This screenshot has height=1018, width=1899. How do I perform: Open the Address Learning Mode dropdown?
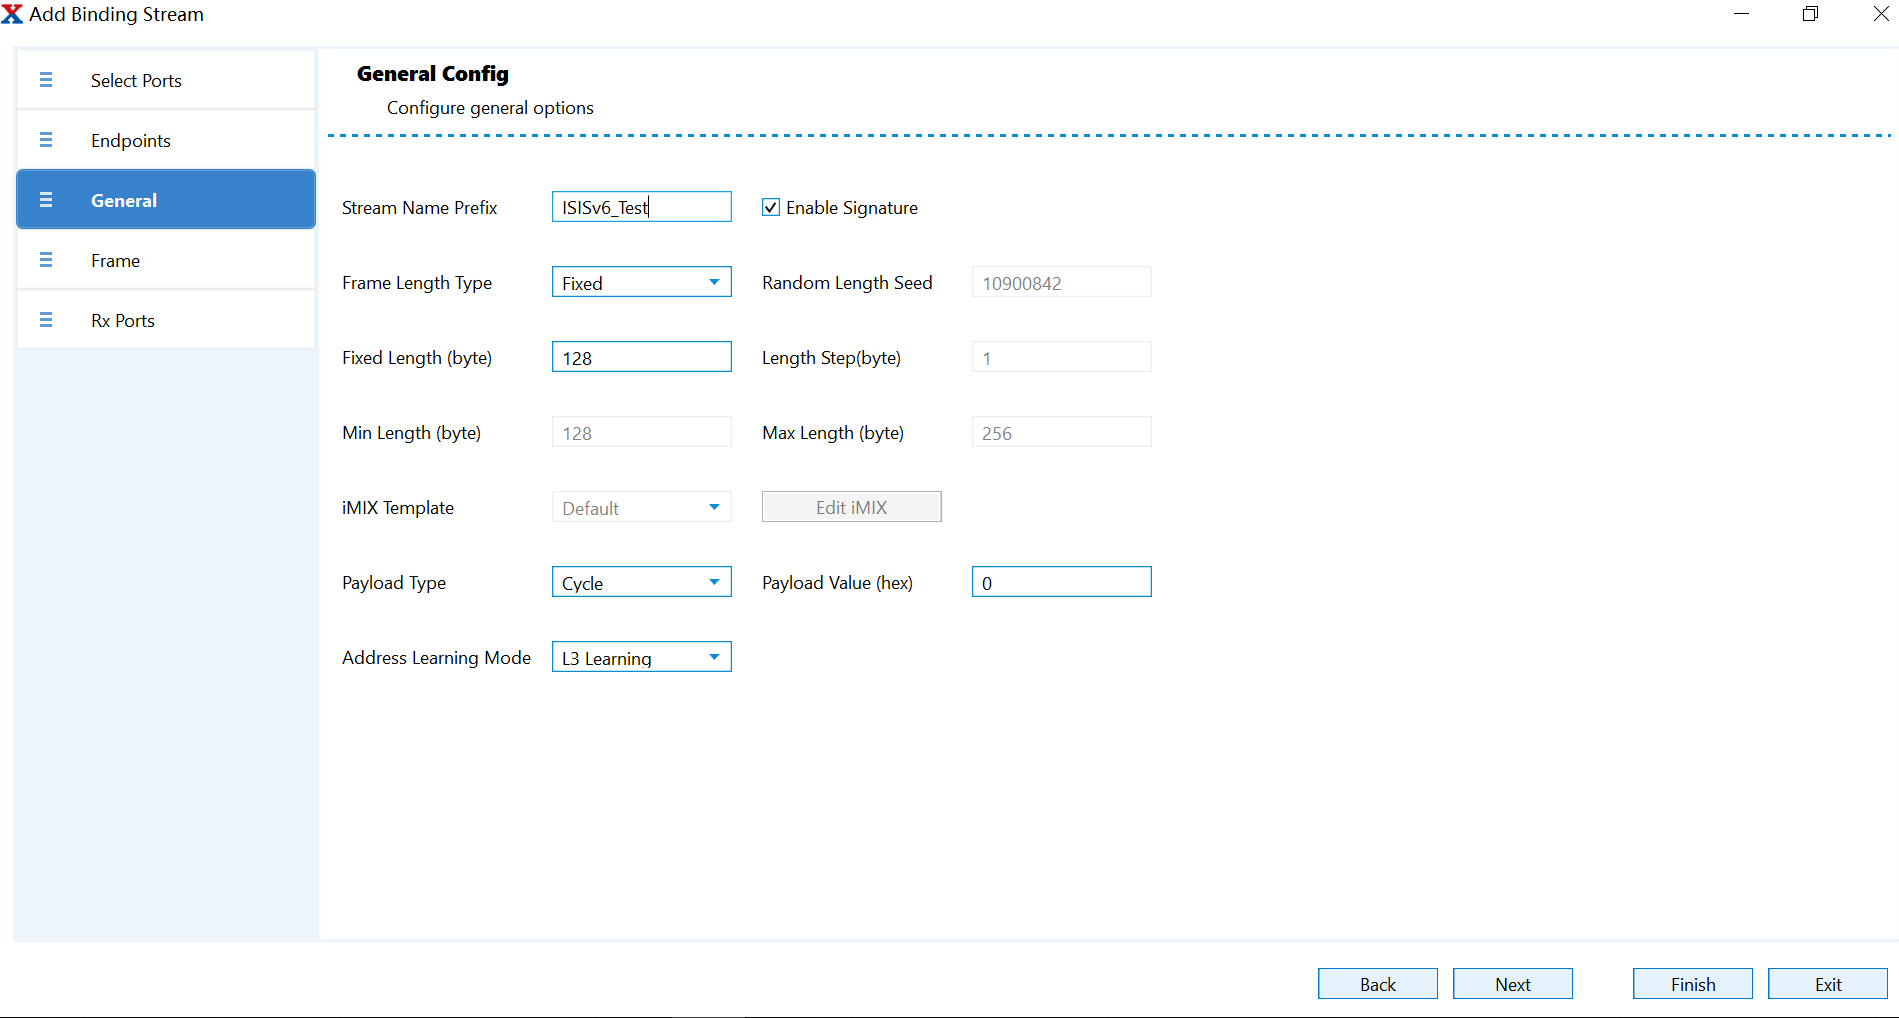click(642, 657)
